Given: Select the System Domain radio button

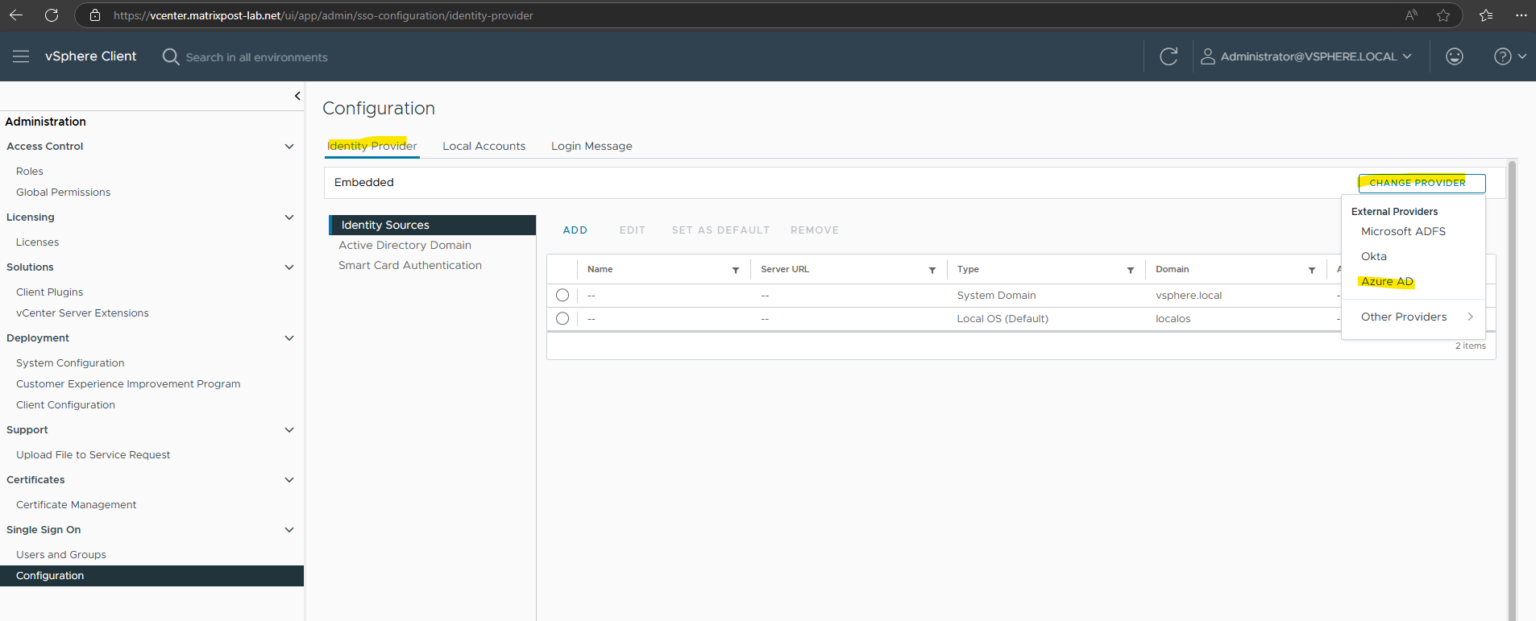Looking at the screenshot, I should pos(562,294).
